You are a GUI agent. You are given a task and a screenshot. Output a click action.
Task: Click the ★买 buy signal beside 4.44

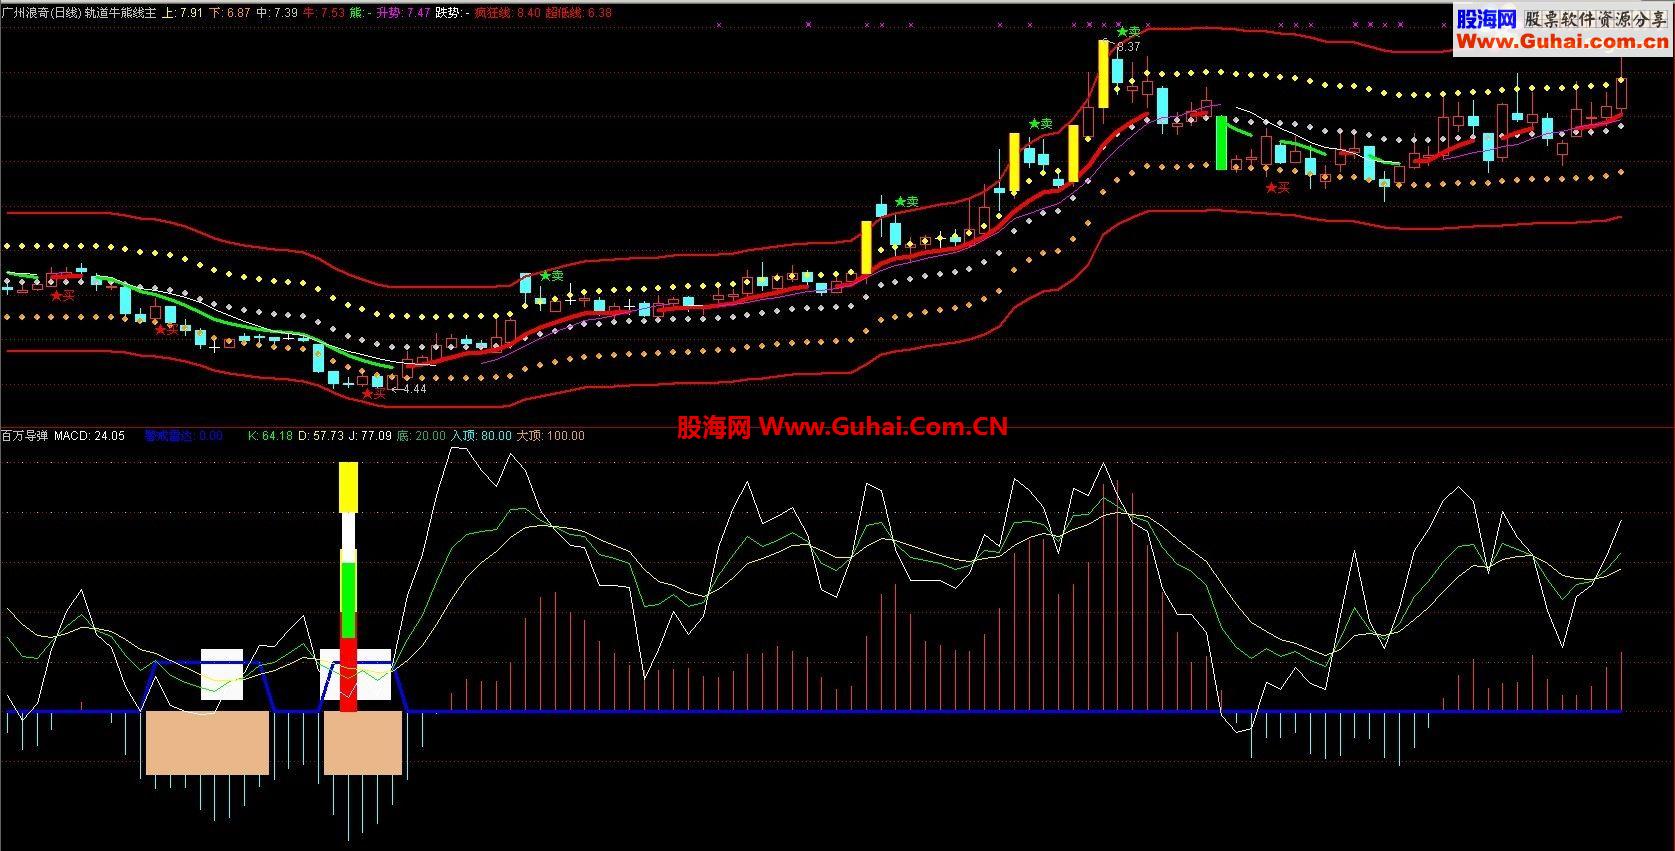coord(373,394)
